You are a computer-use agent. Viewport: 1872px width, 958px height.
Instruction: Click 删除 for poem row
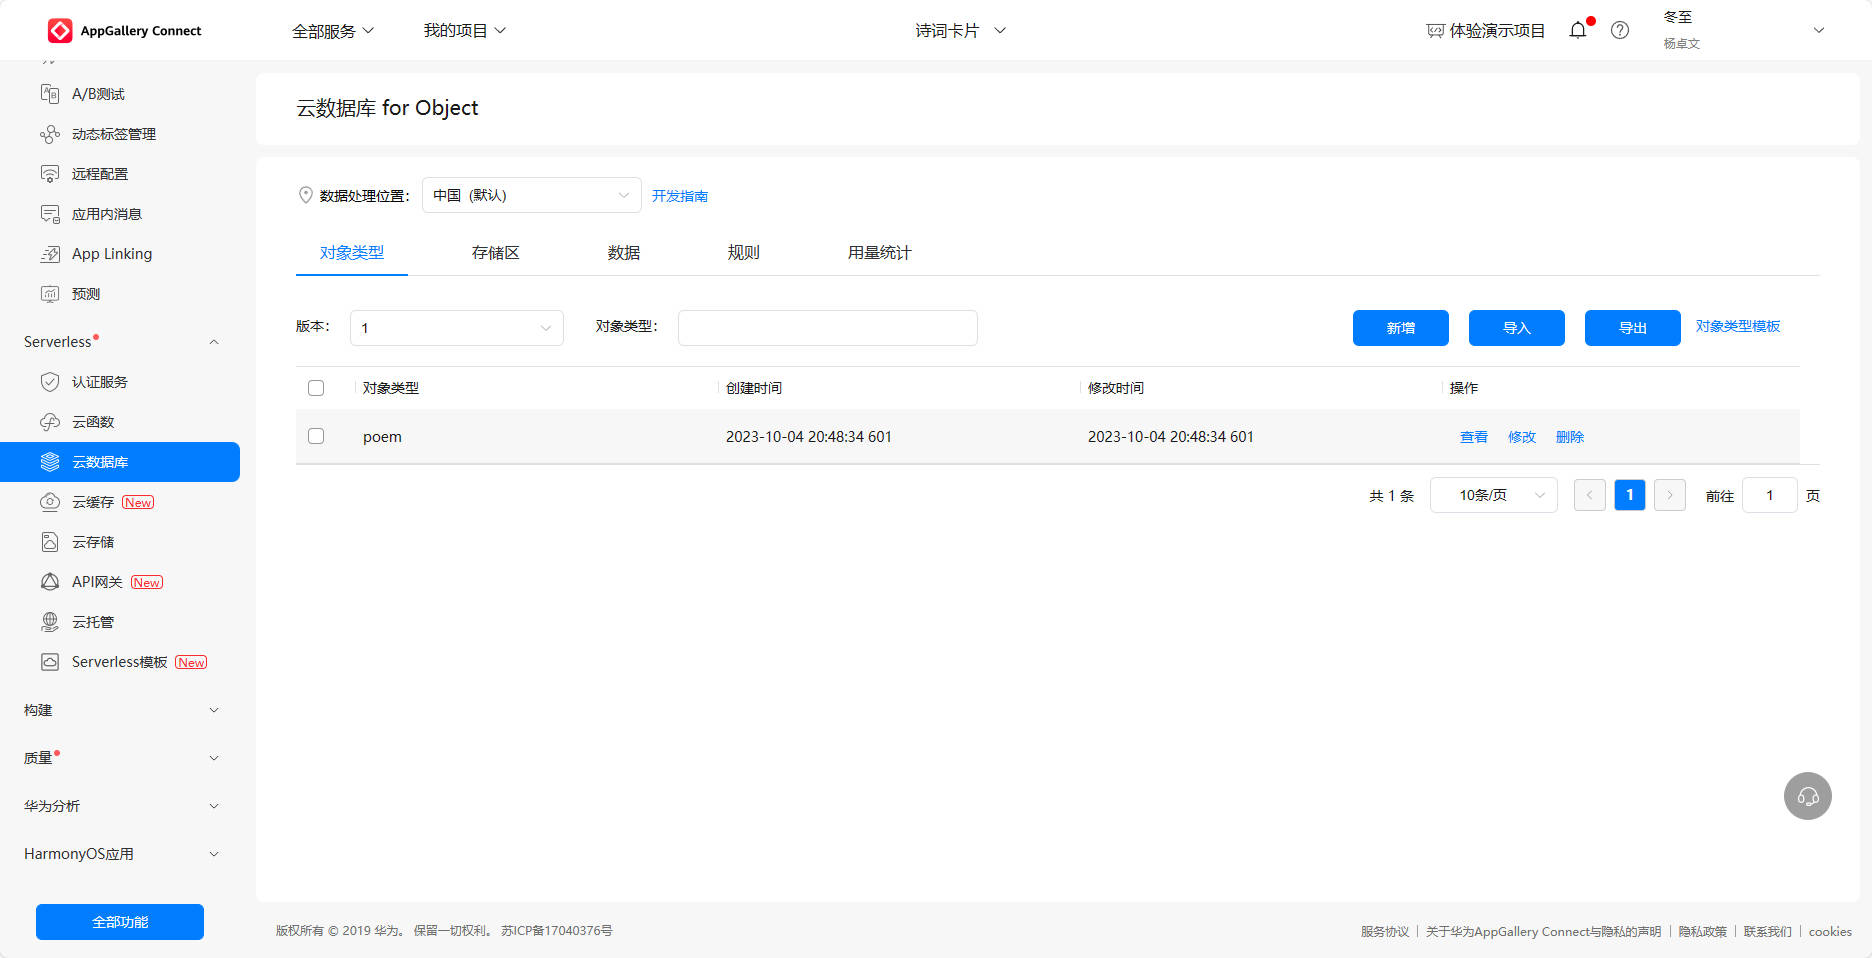(1570, 437)
